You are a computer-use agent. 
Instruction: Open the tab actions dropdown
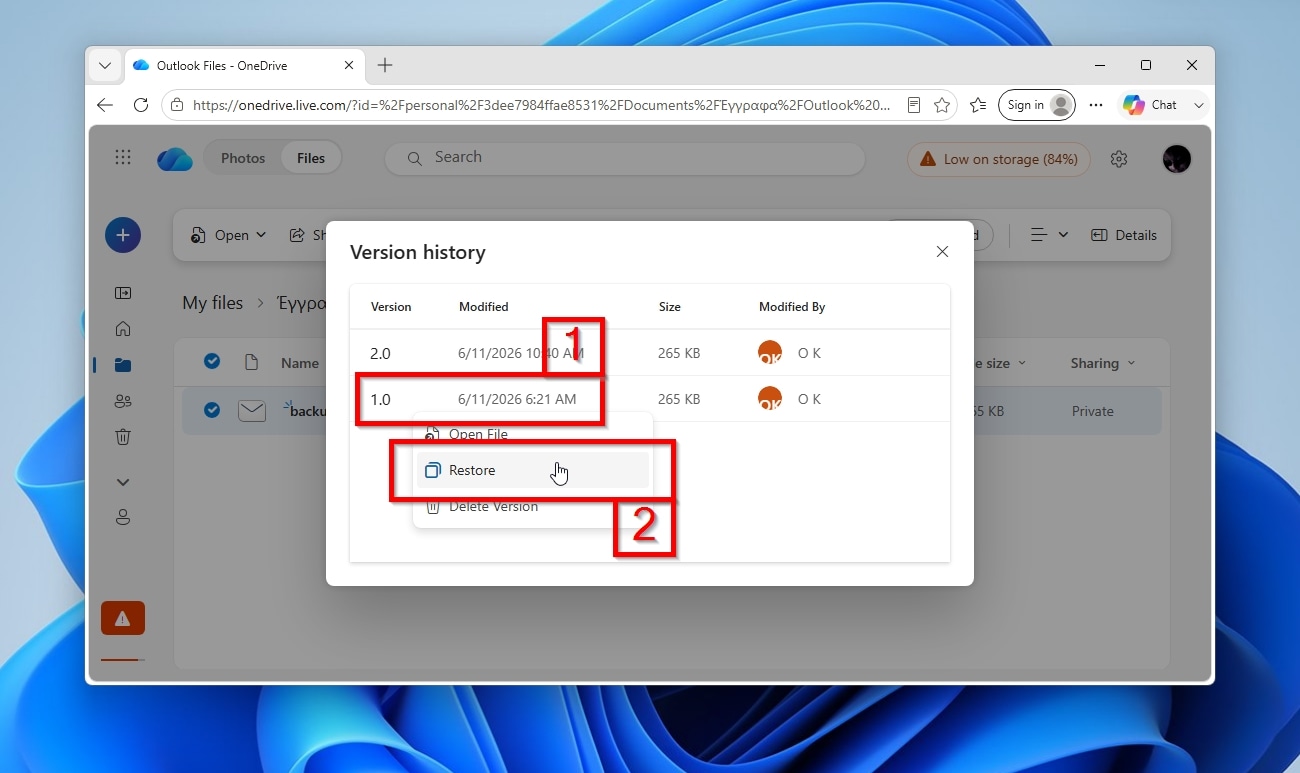(104, 65)
